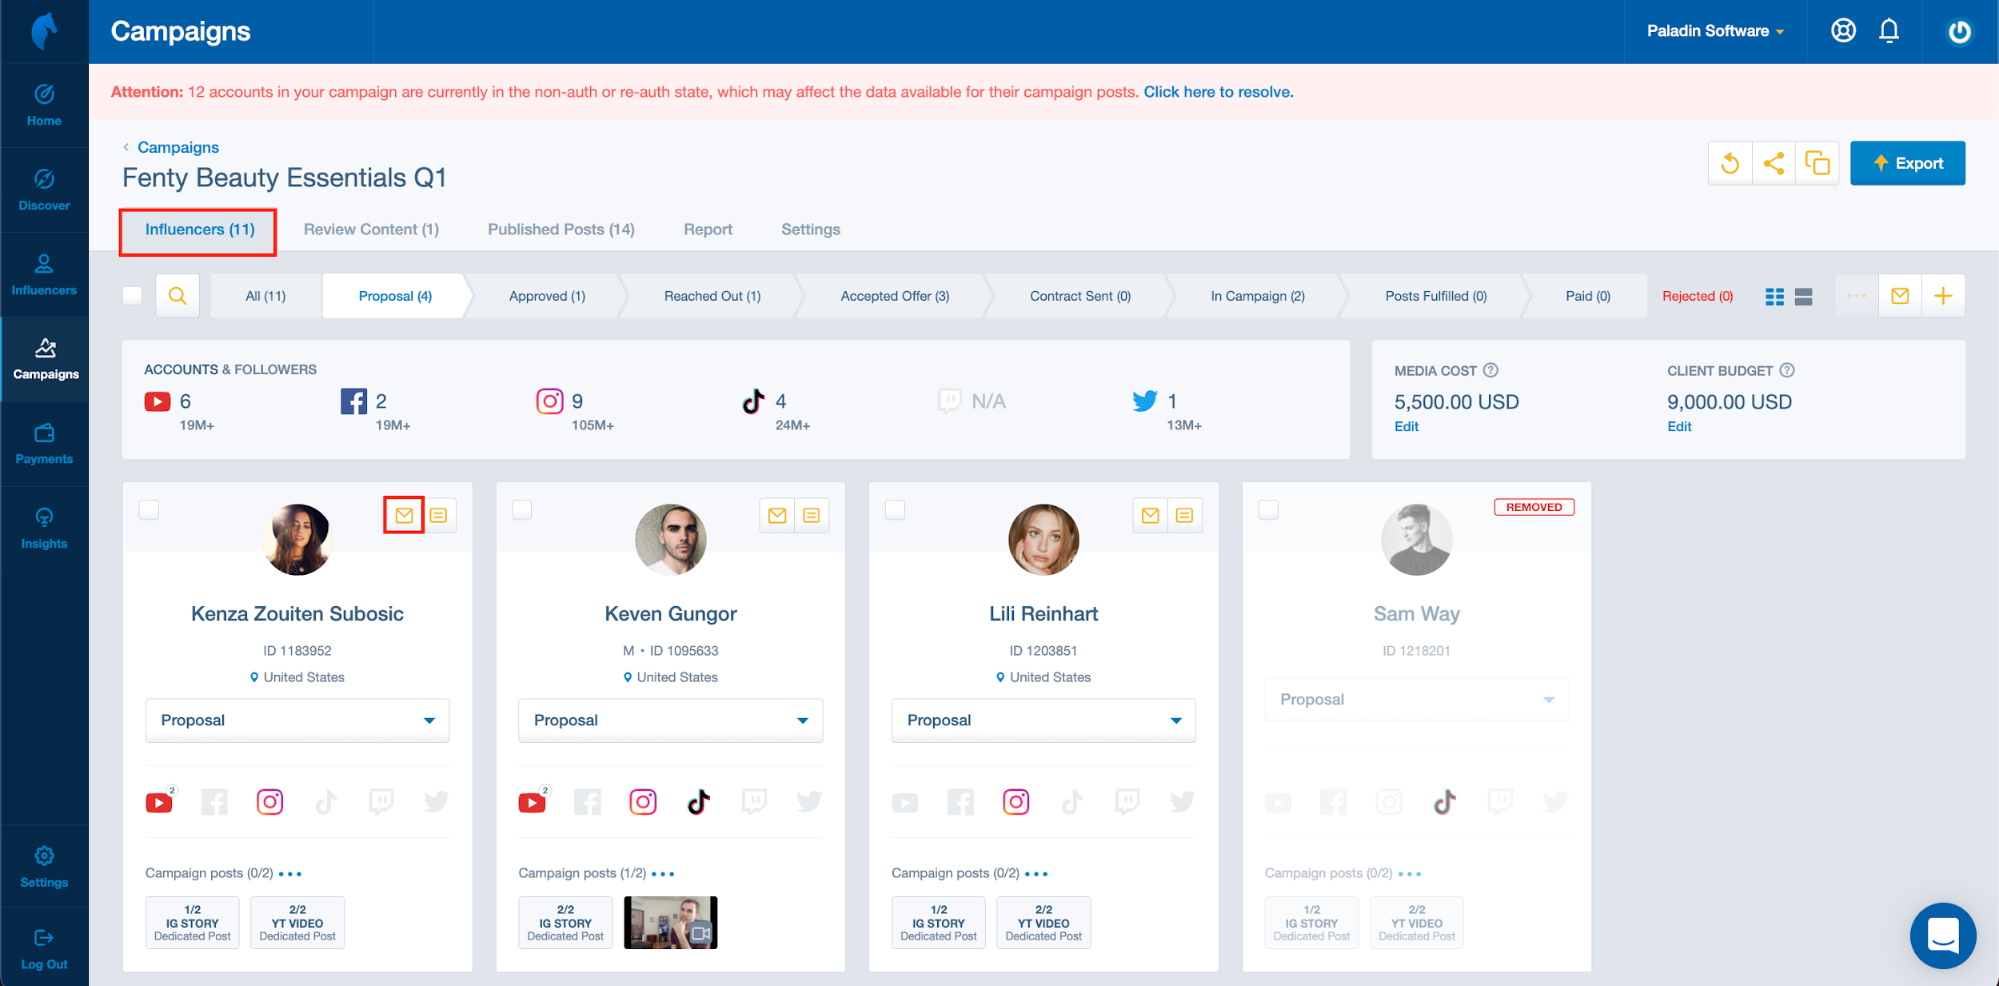
Task: Expand Kenza's campaign posts options dots
Action: click(290, 874)
